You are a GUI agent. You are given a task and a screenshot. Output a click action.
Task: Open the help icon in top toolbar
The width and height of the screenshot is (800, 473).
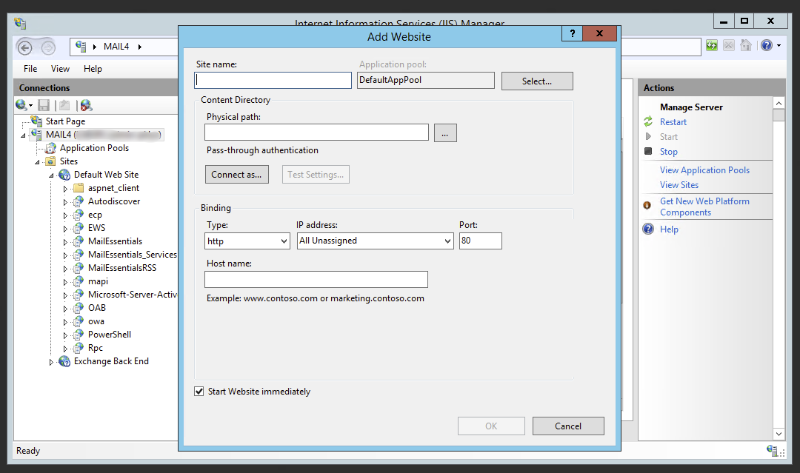(x=766, y=46)
